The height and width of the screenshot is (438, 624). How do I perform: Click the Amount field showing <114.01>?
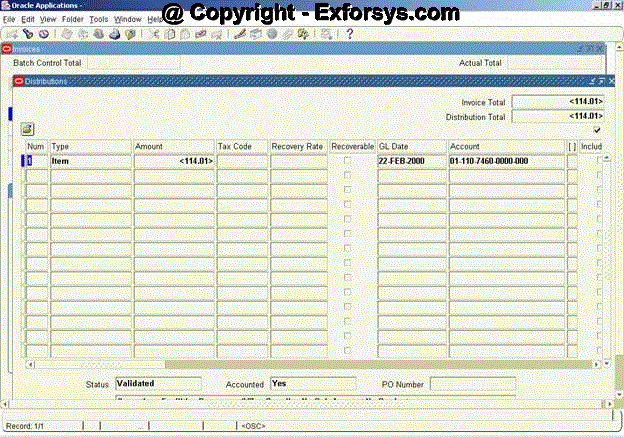coord(174,160)
